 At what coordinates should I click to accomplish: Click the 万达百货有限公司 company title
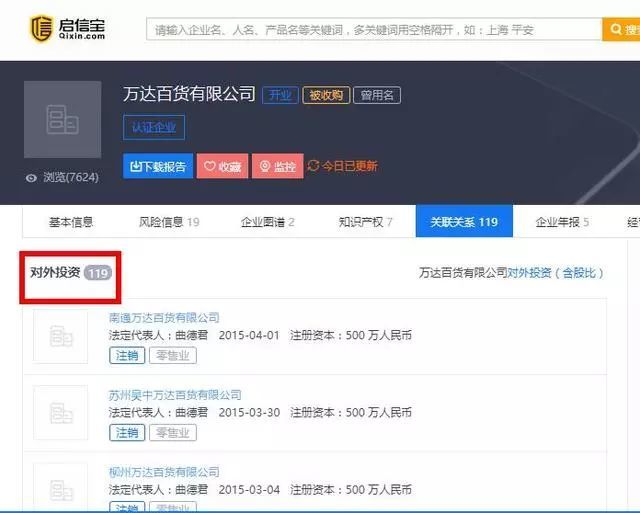point(189,94)
